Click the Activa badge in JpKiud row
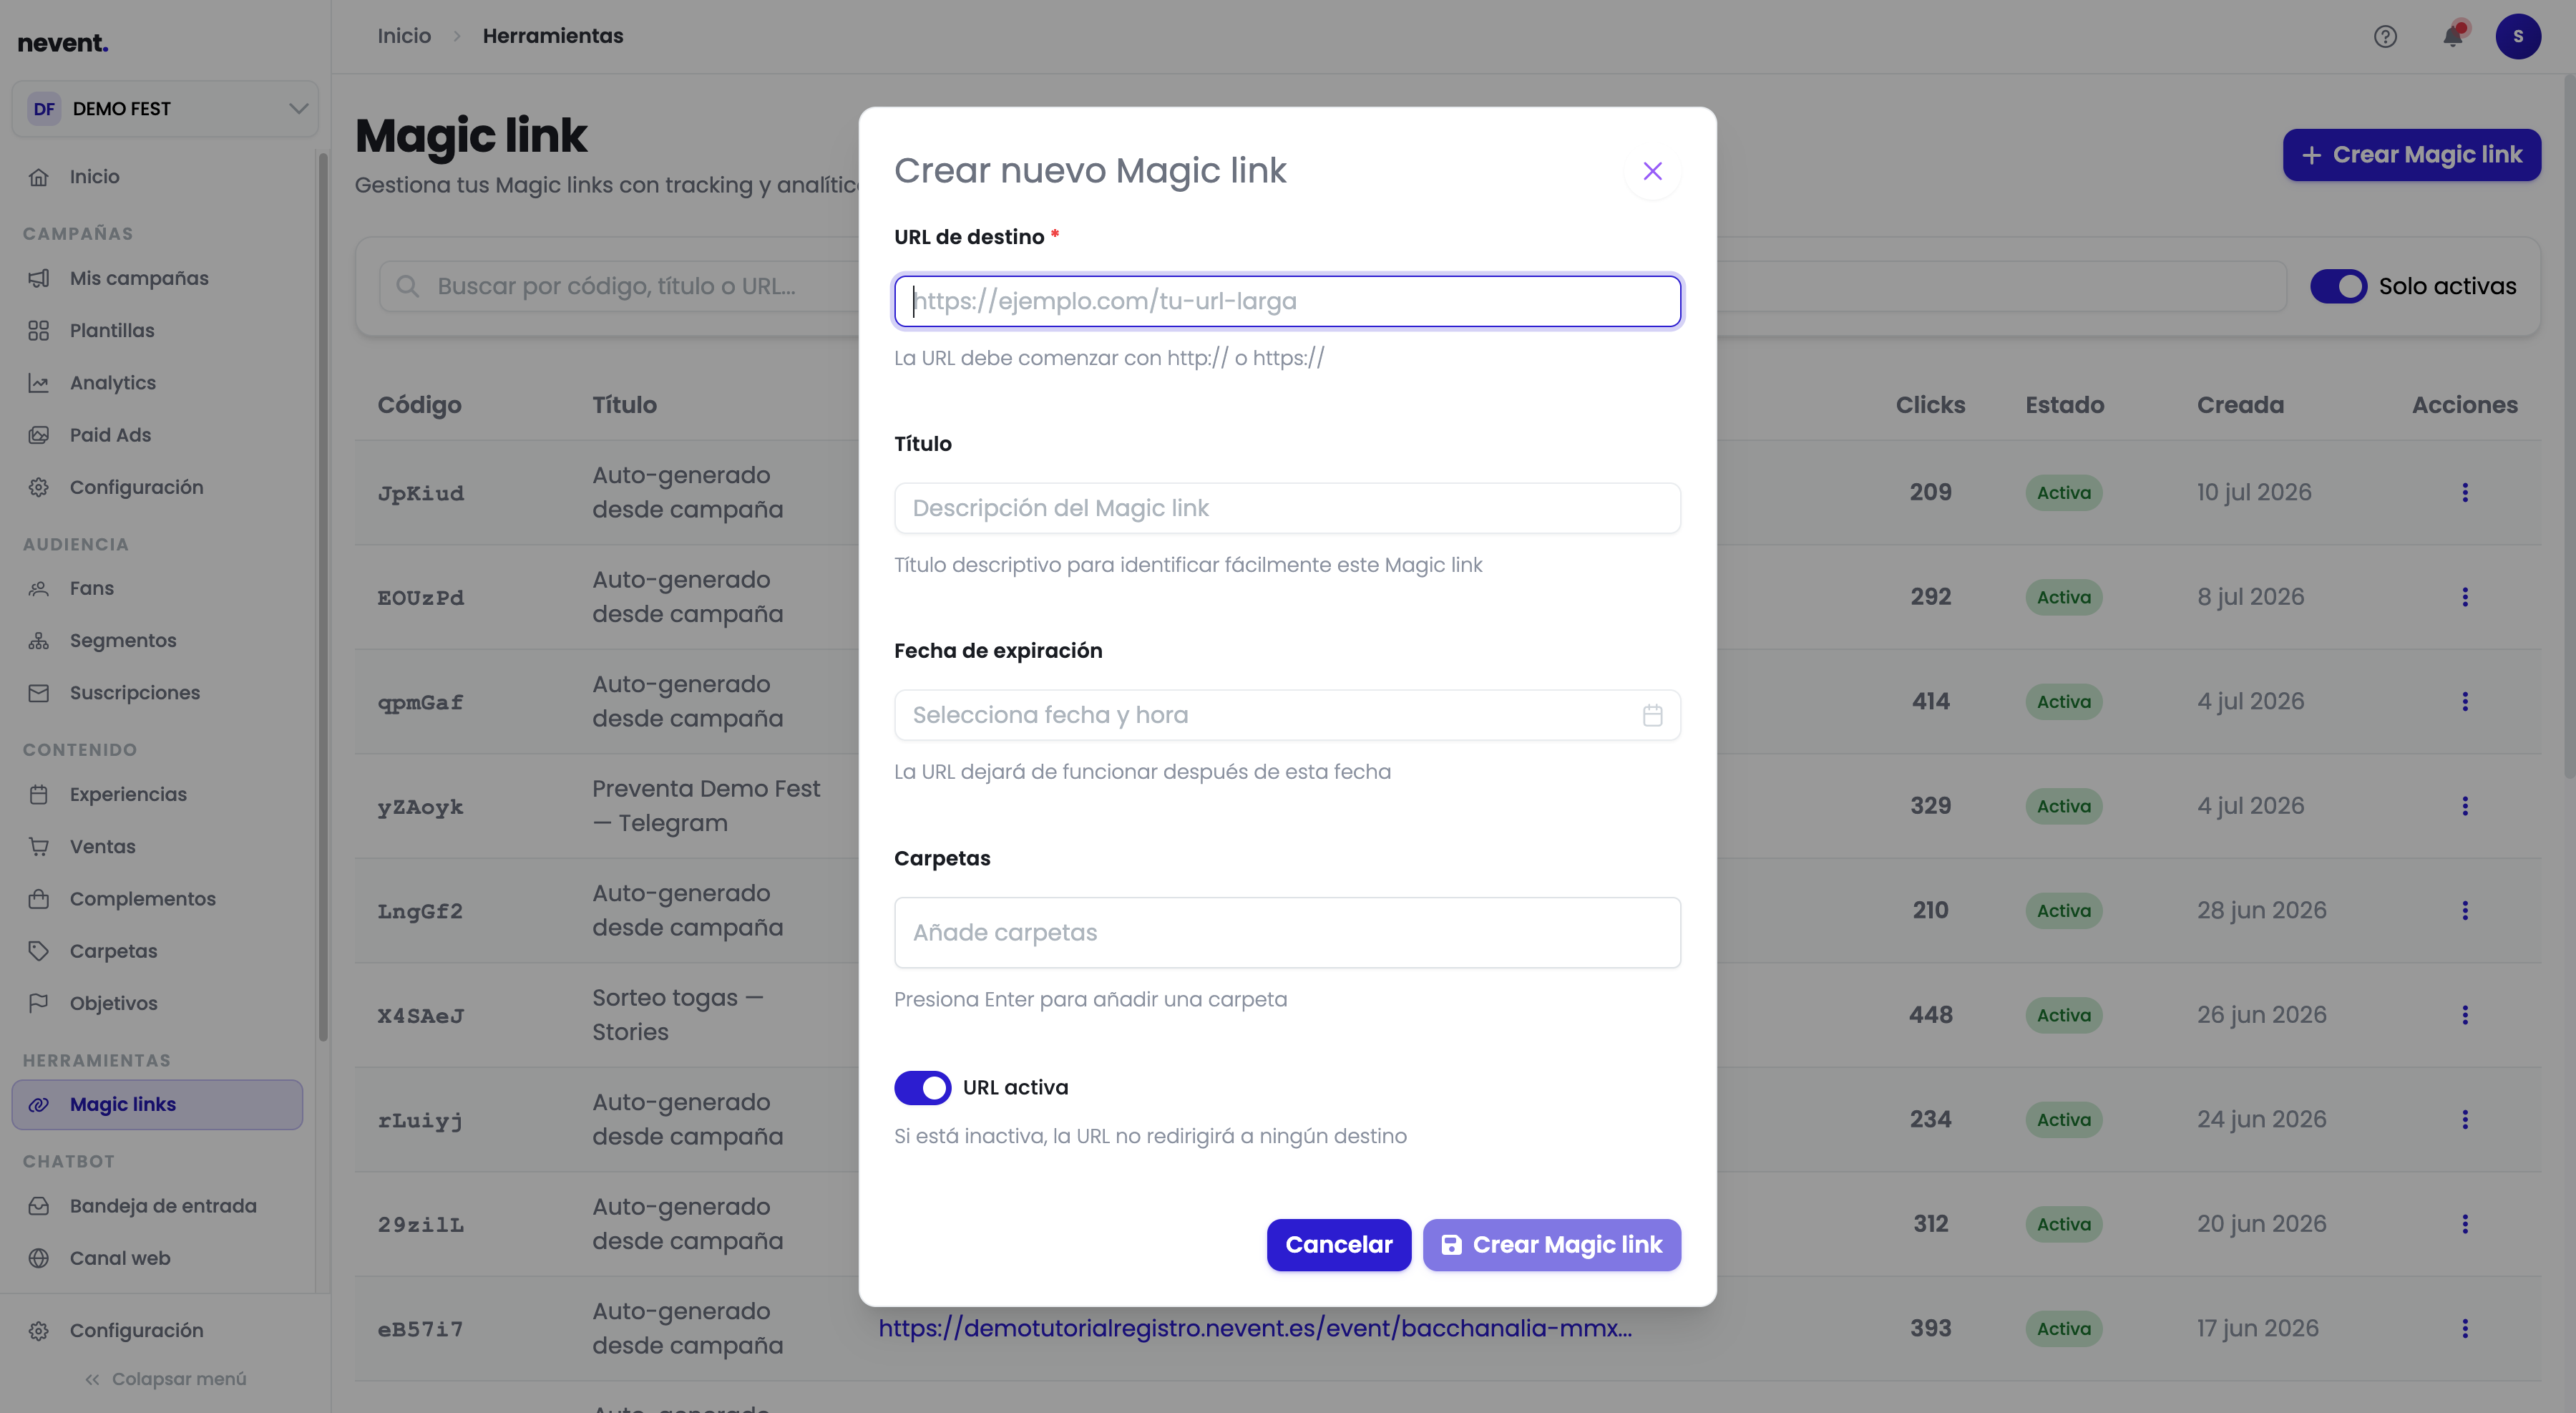The width and height of the screenshot is (2576, 1413). [x=2064, y=492]
